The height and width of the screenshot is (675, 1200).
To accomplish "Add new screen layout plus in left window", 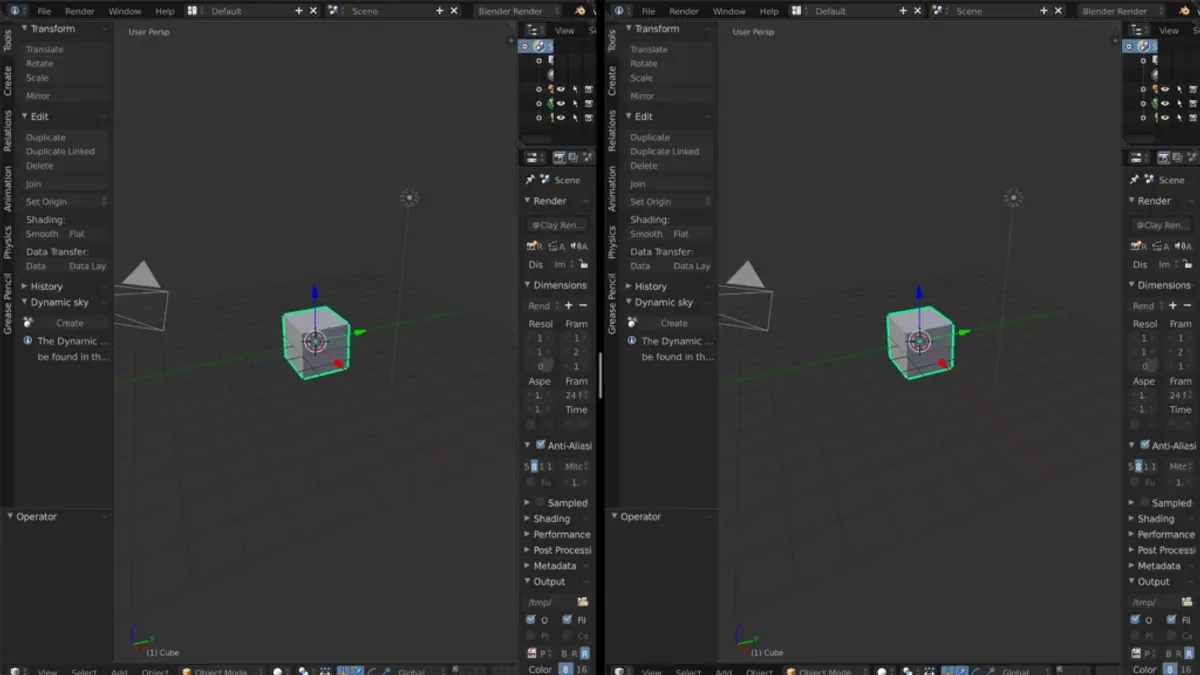I will pos(299,11).
